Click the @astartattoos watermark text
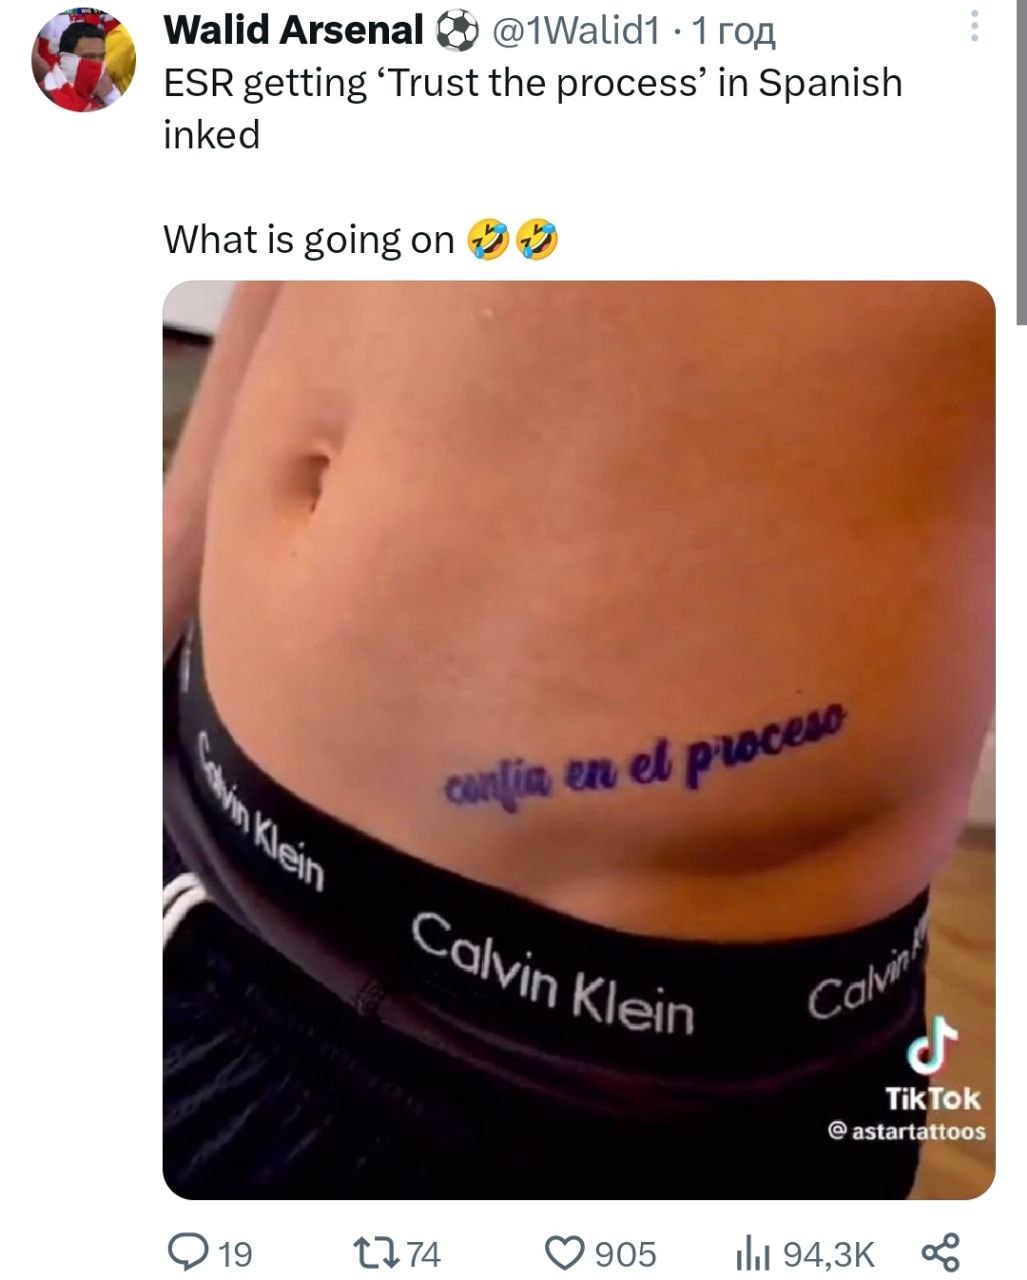Viewport: 1027px width, 1280px height. pos(907,1131)
